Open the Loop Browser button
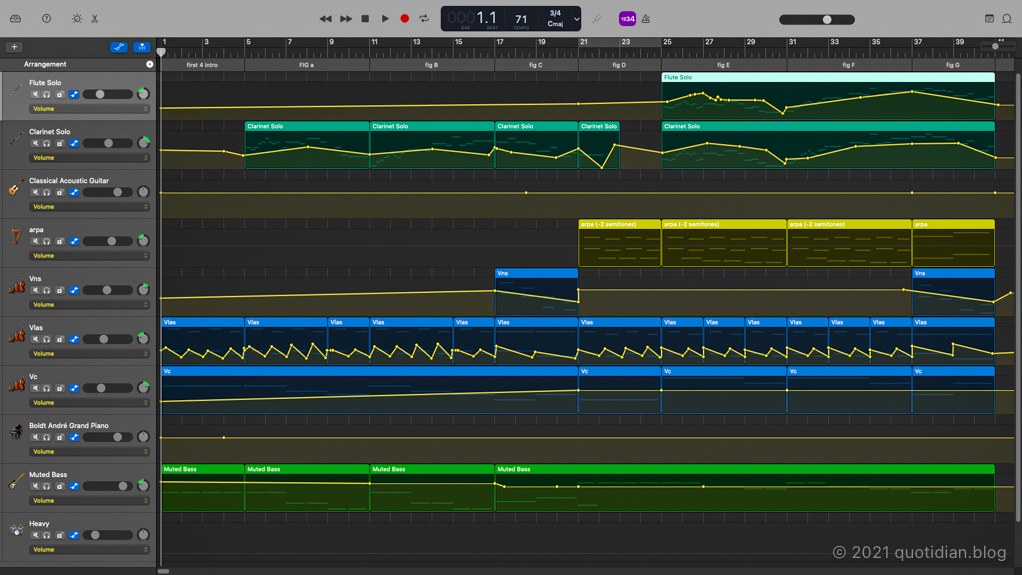Viewport: 1022px width, 575px height. tap(1007, 19)
